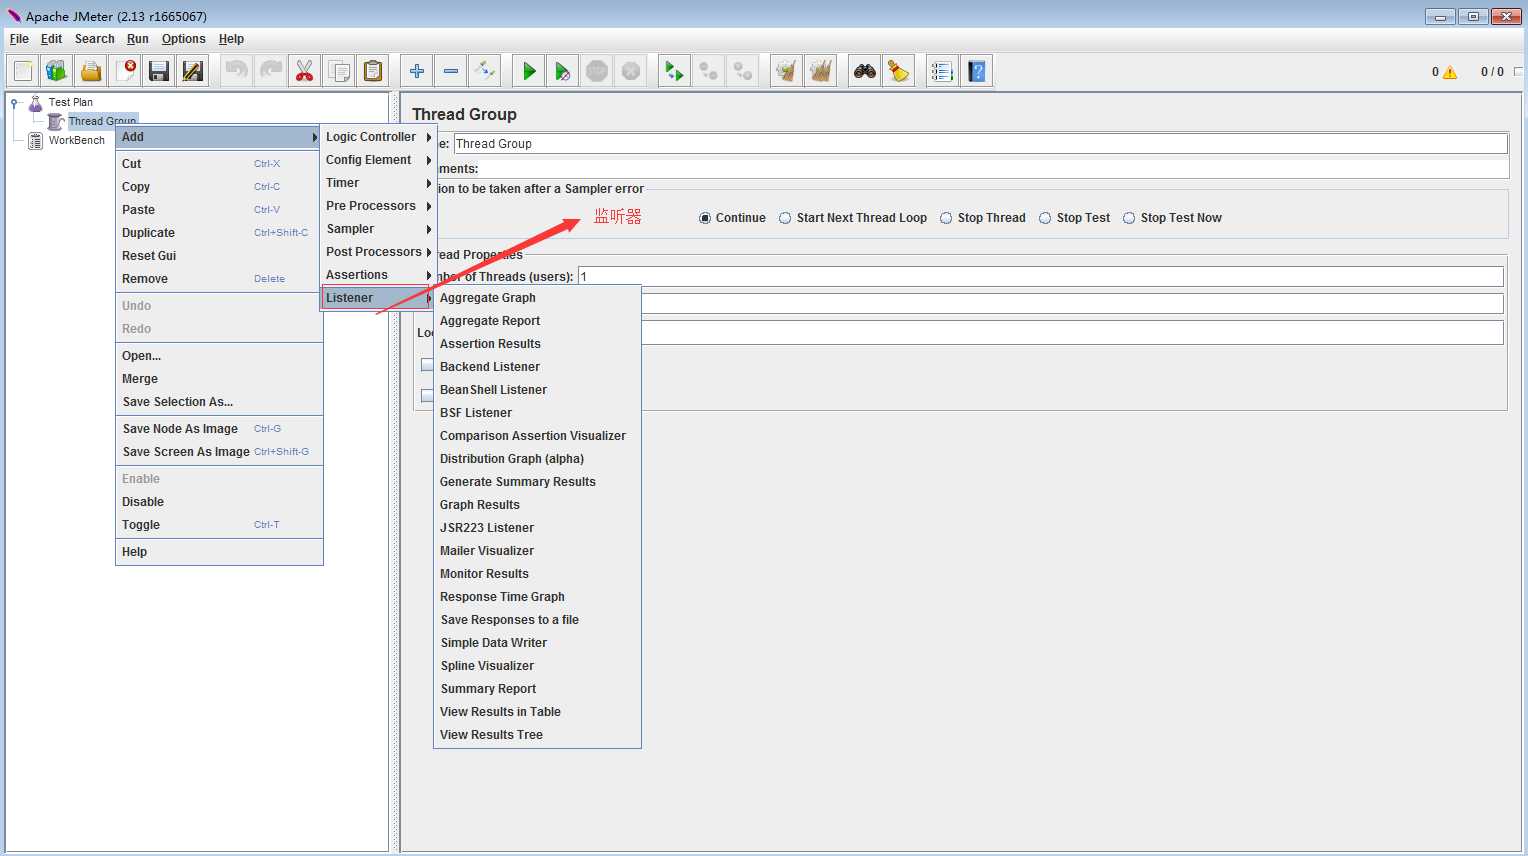The image size is (1528, 856).
Task: Select the Continue radio button
Action: pyautogui.click(x=705, y=218)
